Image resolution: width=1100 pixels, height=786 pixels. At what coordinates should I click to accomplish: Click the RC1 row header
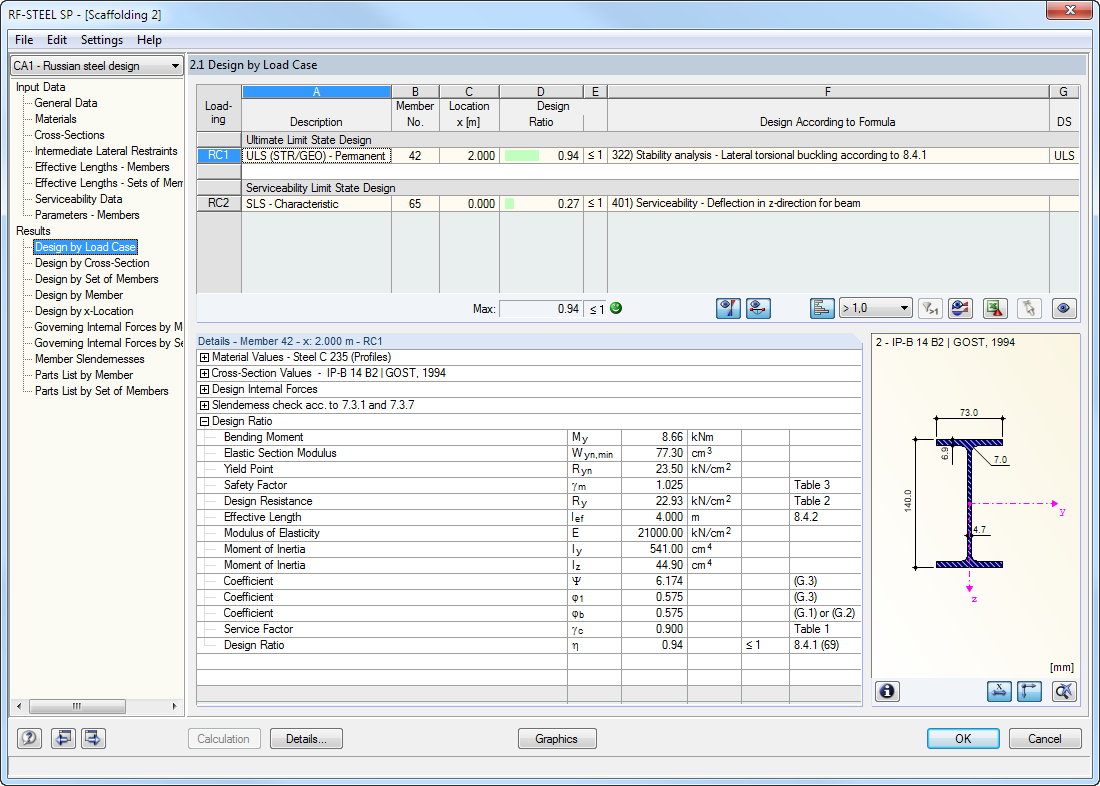[x=218, y=156]
